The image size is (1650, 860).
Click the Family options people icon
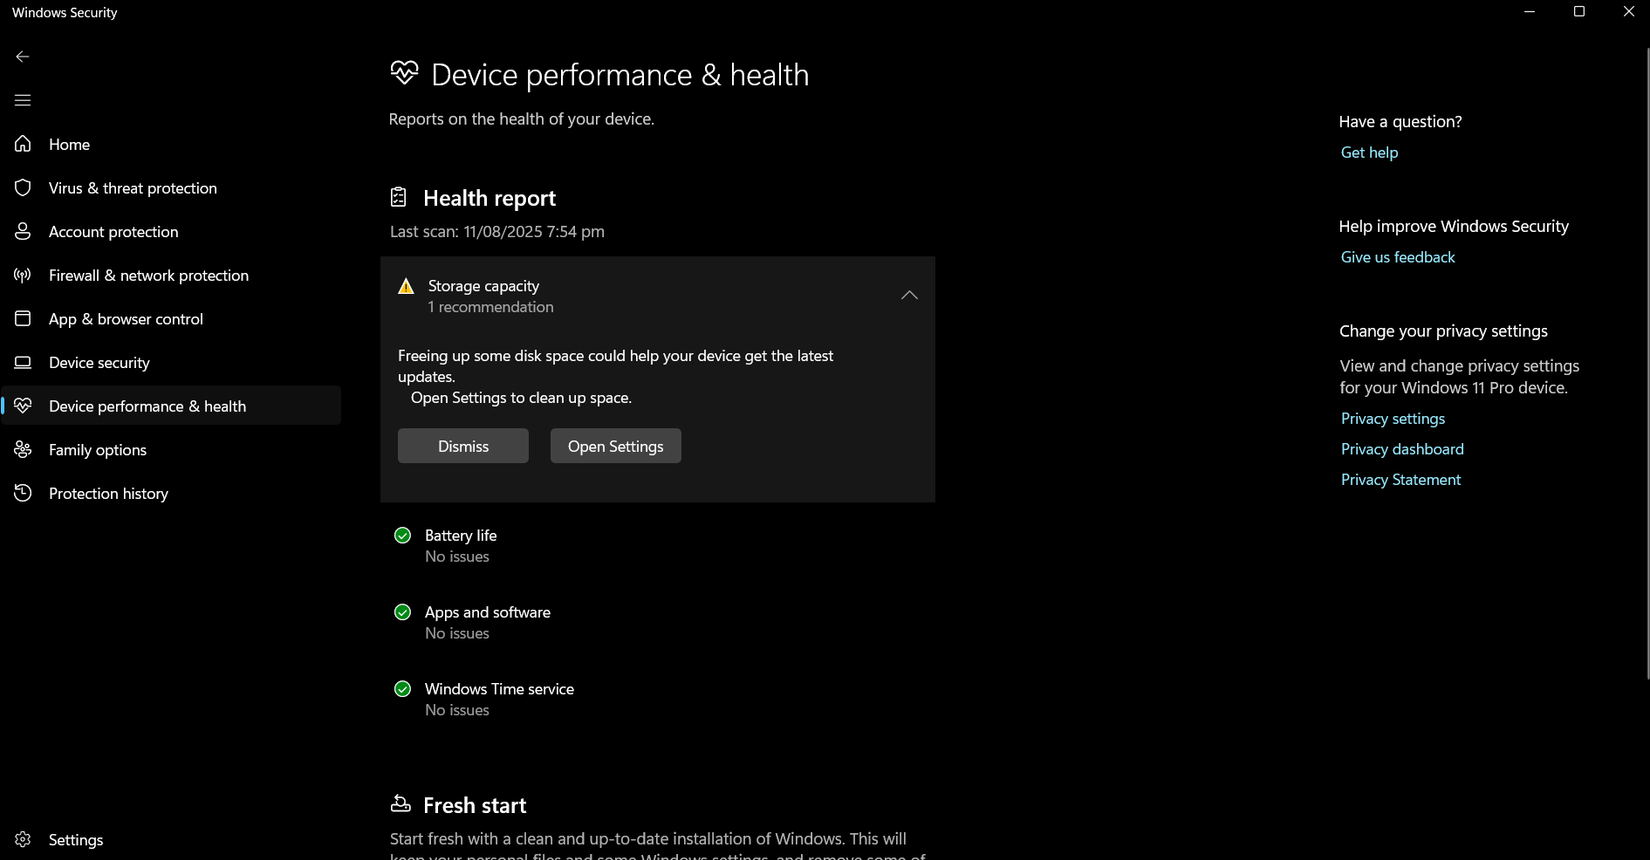23,450
